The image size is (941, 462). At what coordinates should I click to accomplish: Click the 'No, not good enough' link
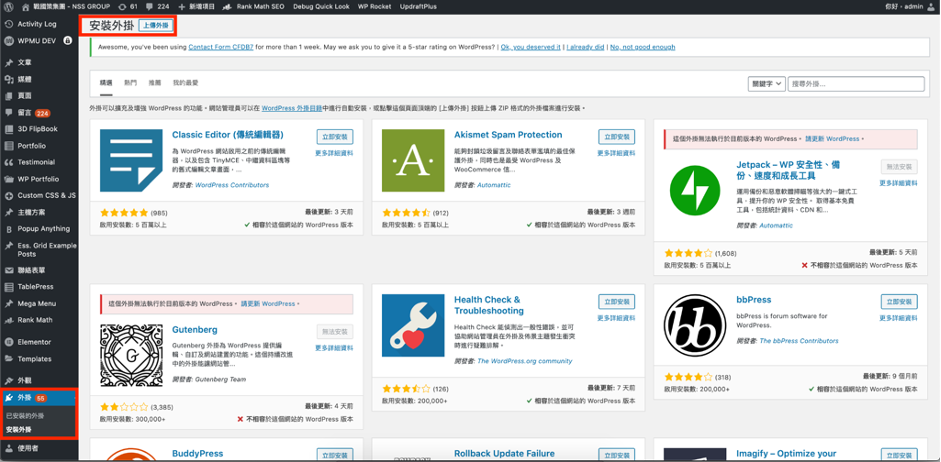643,47
